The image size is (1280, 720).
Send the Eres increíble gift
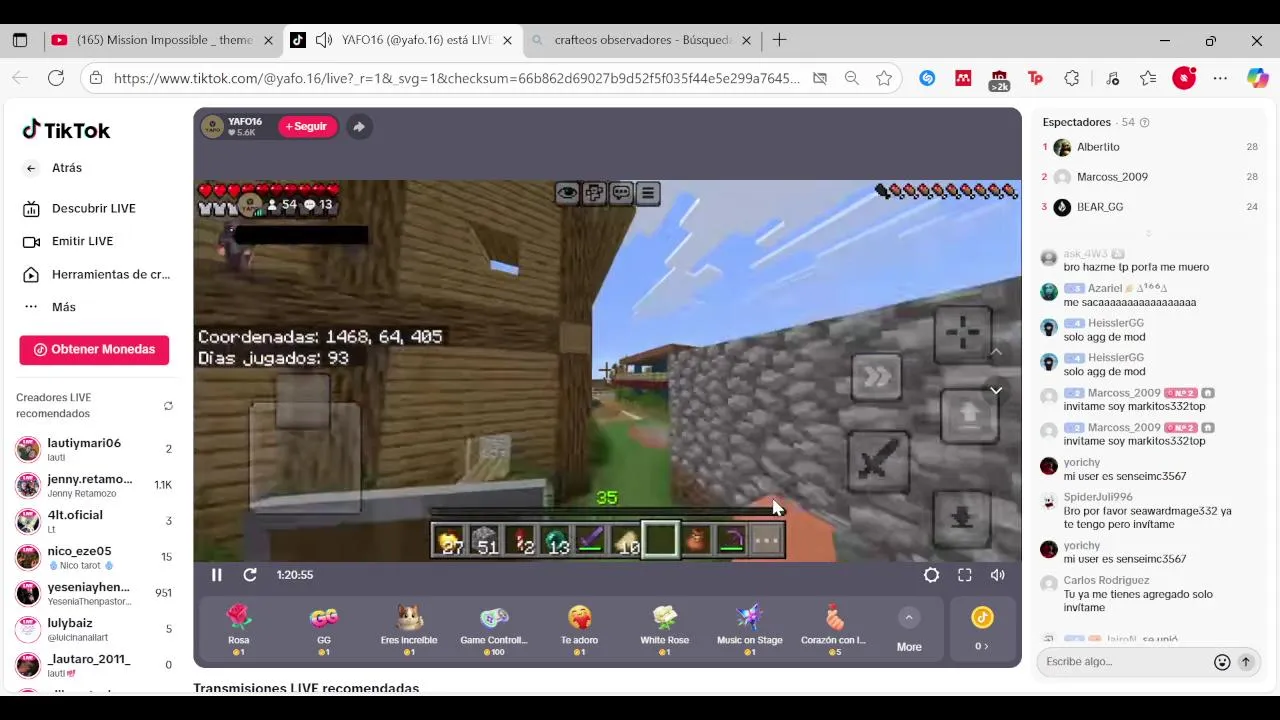(409, 630)
